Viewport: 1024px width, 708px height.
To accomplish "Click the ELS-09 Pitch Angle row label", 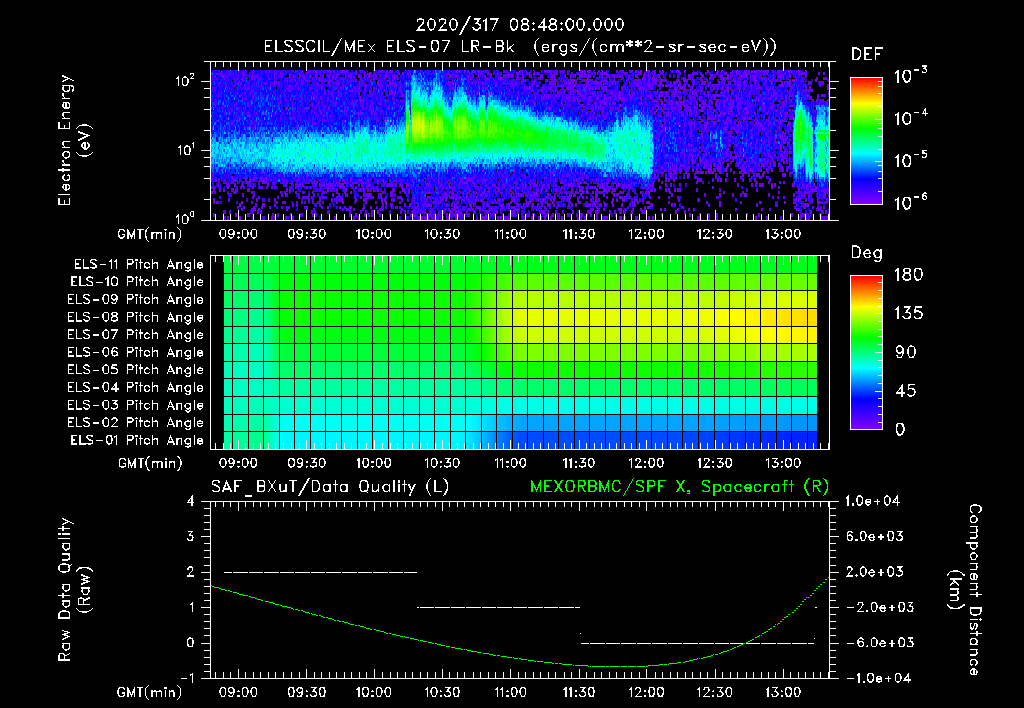I will click(135, 300).
